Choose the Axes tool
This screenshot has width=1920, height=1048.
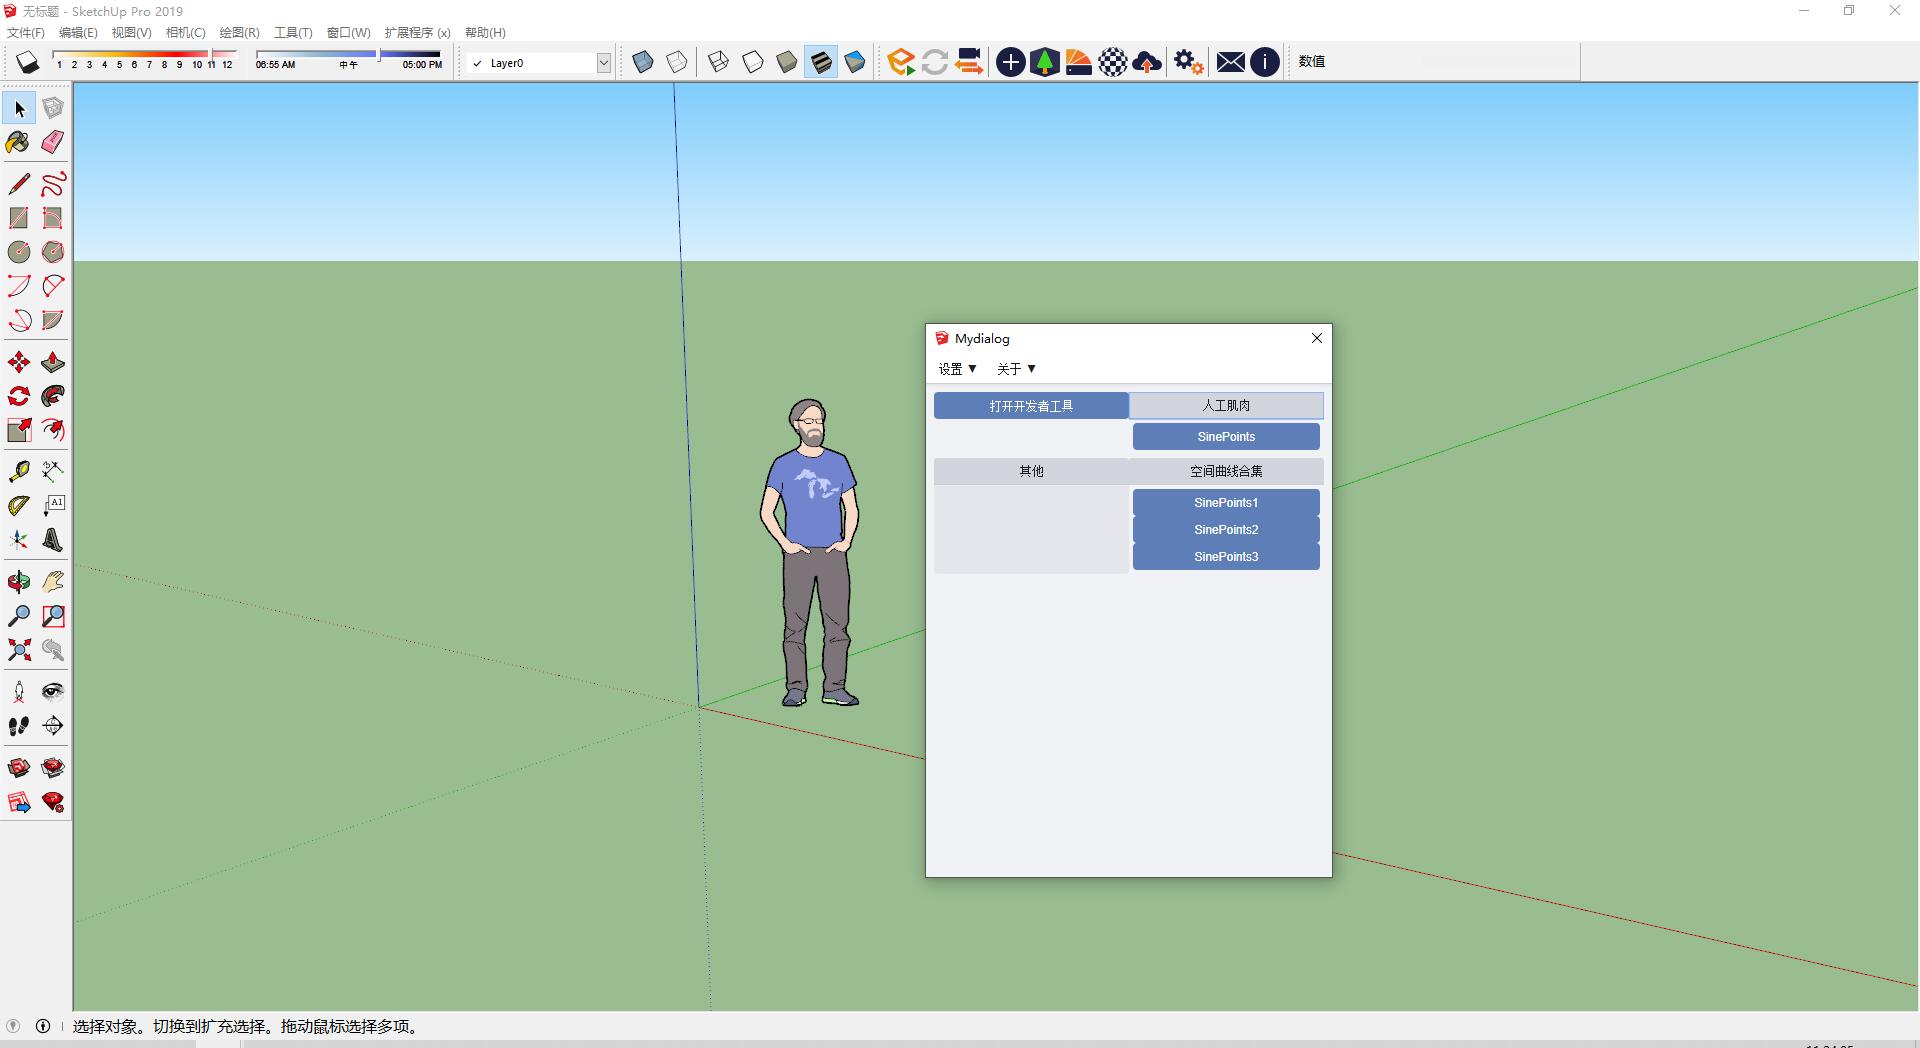(x=19, y=540)
